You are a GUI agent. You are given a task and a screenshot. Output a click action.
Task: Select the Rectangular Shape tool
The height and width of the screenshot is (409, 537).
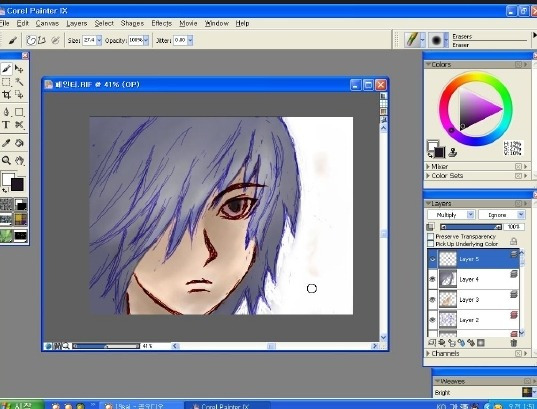point(20,112)
